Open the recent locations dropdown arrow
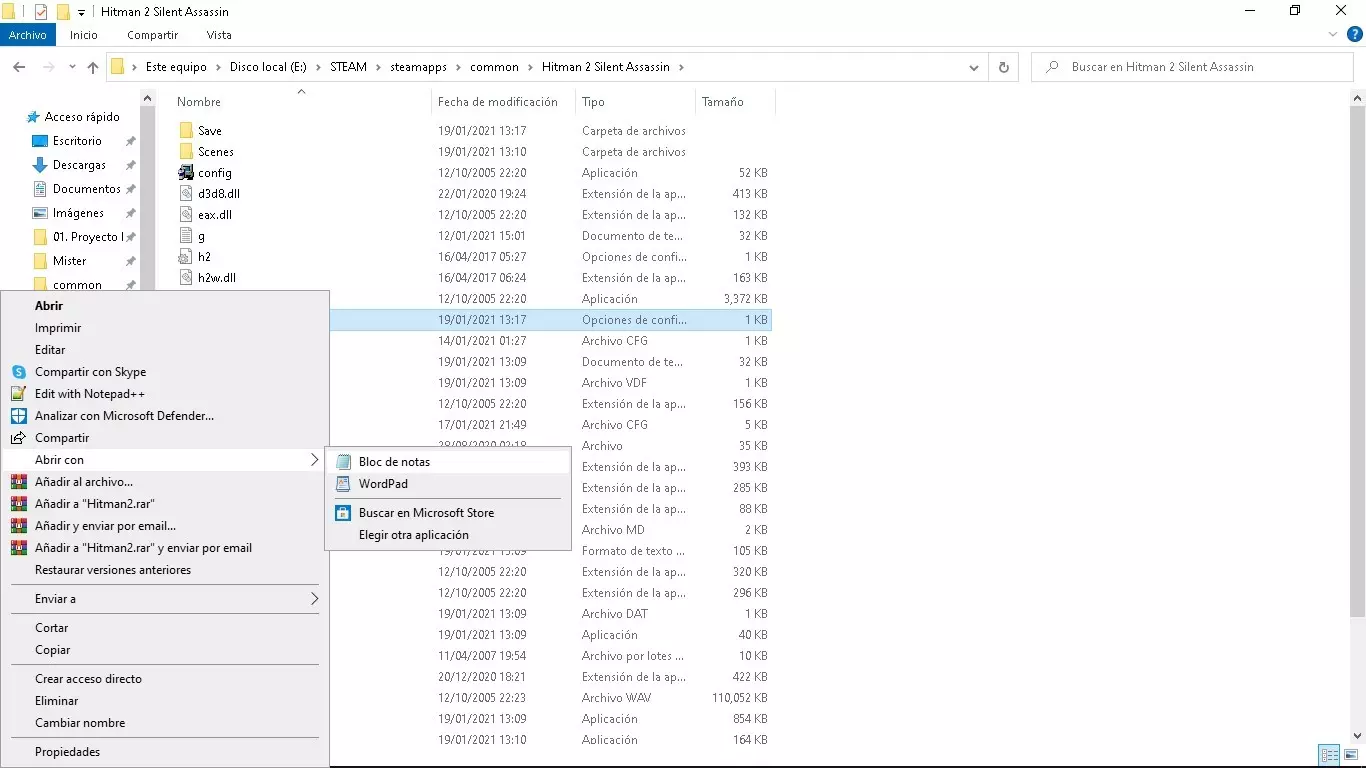 (x=72, y=67)
